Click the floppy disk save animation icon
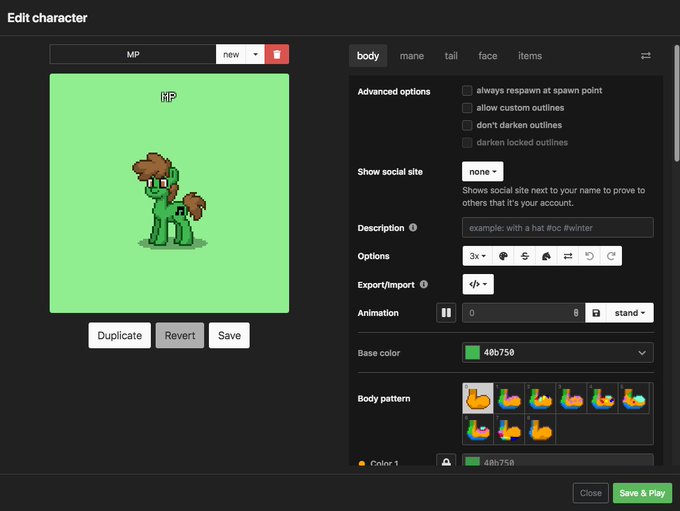 point(596,313)
